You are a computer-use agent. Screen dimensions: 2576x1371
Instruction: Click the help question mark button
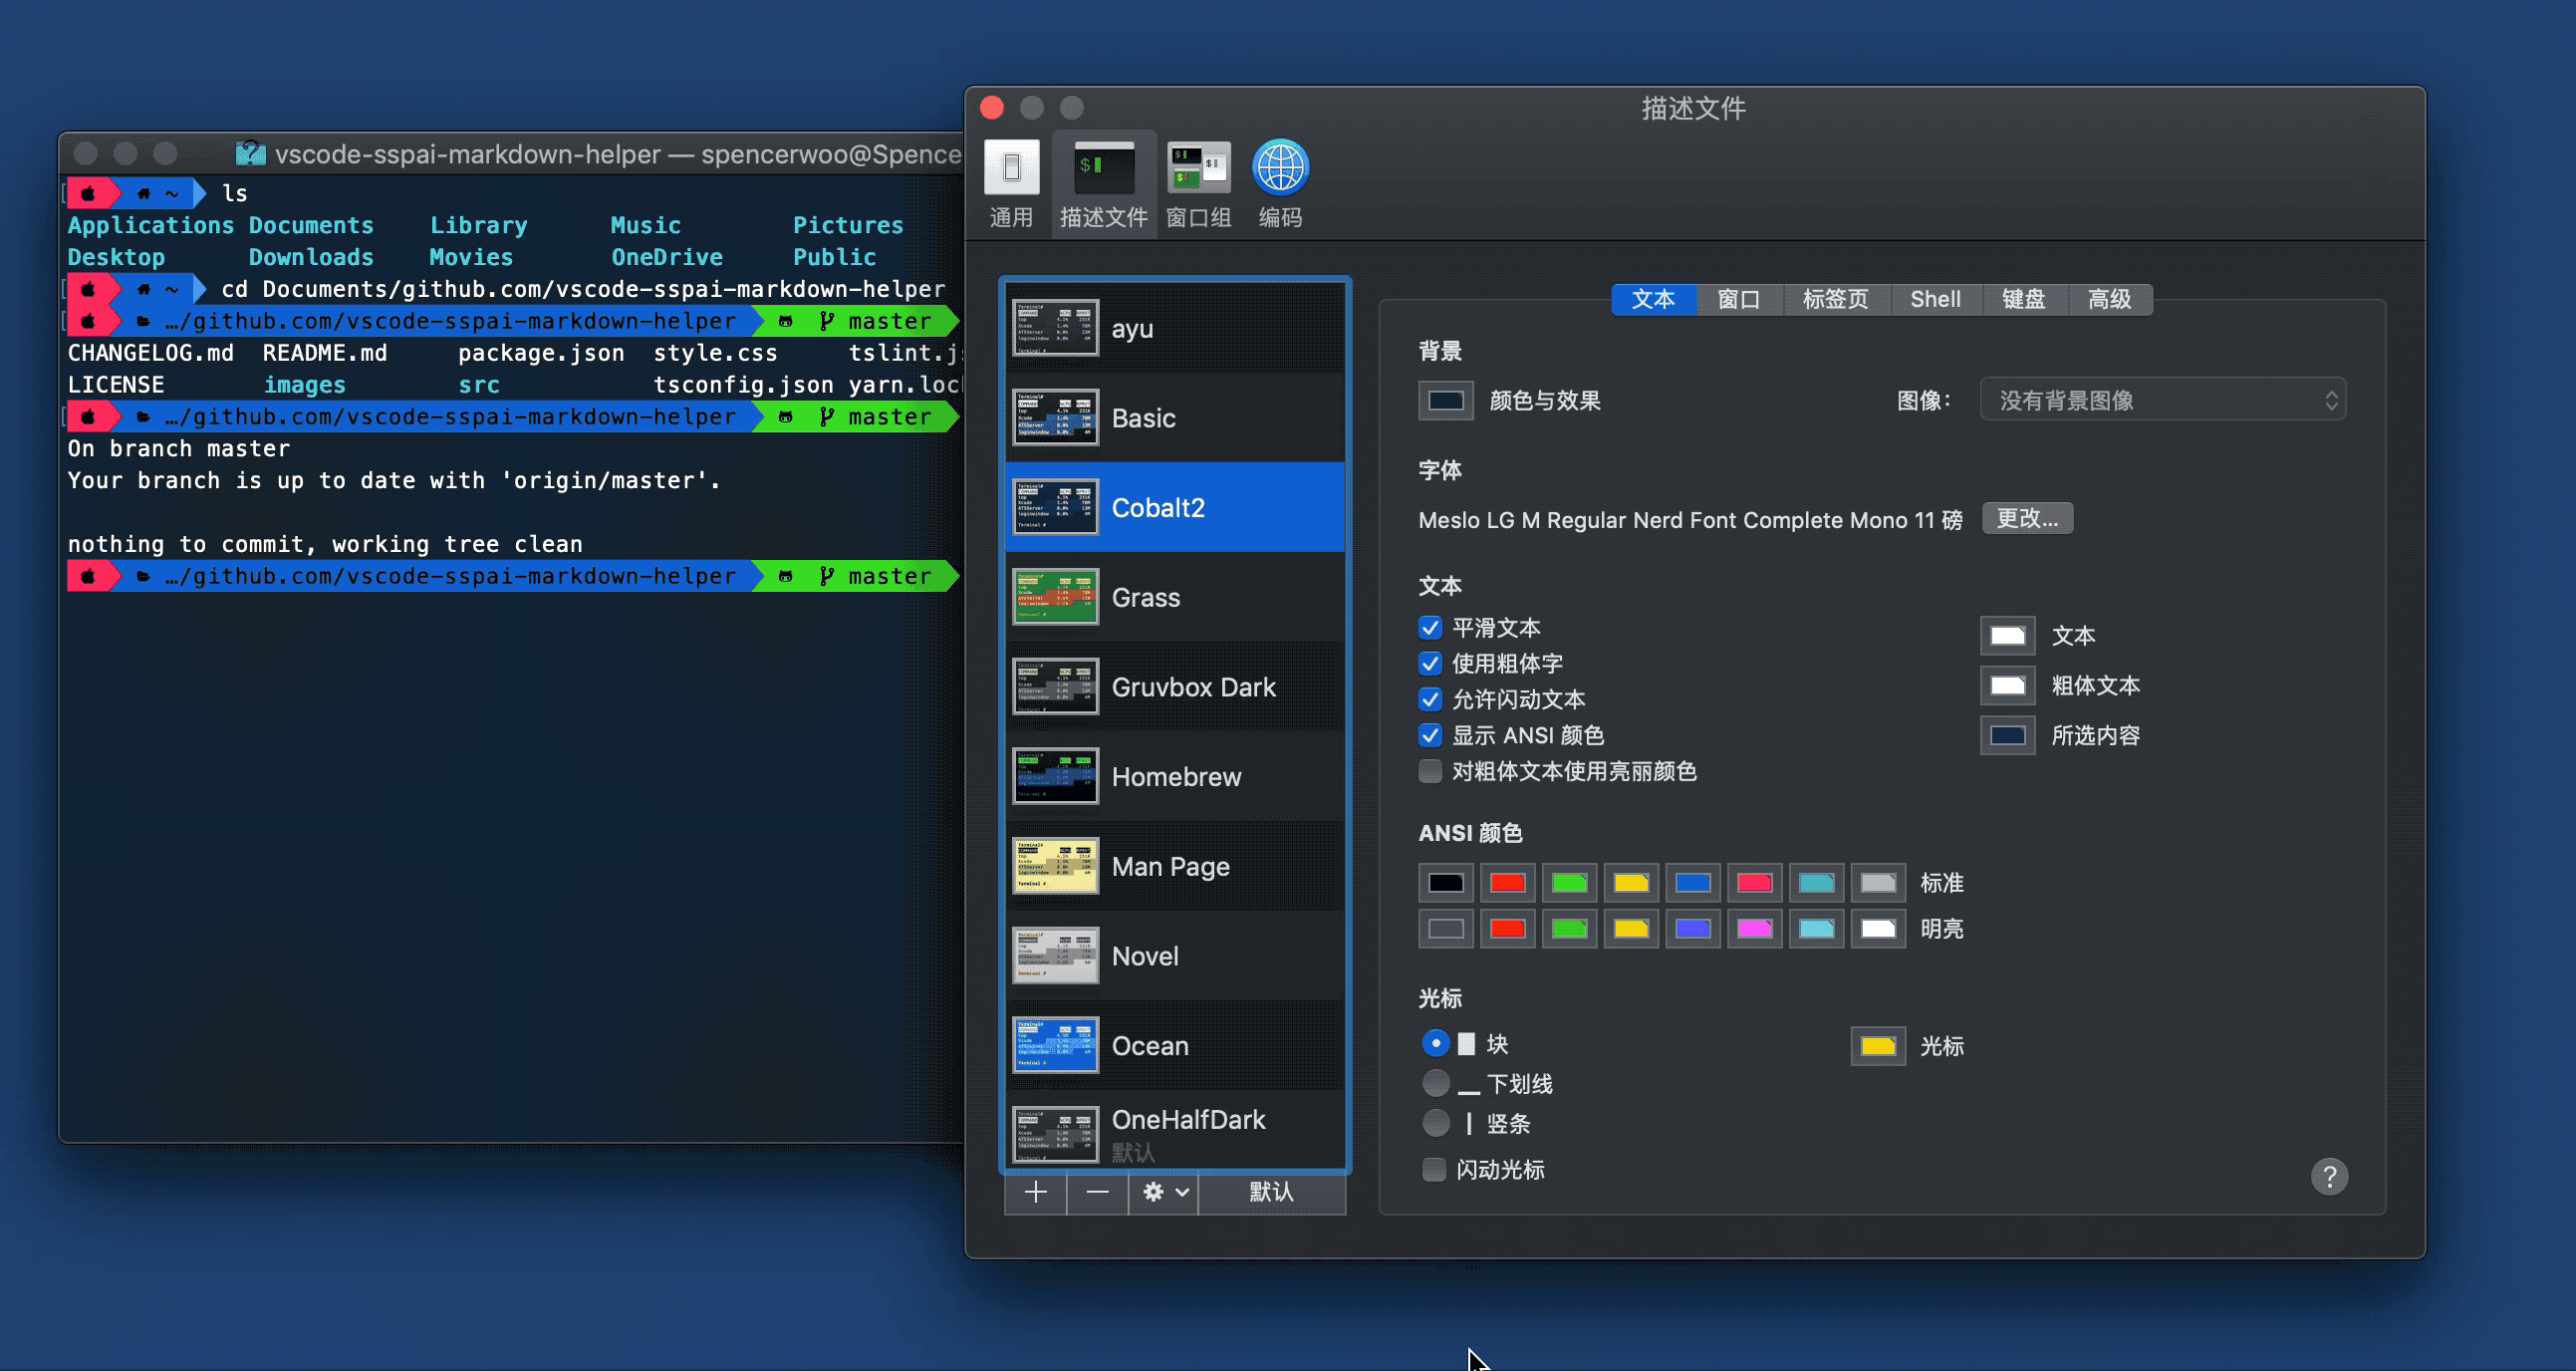[2329, 1177]
